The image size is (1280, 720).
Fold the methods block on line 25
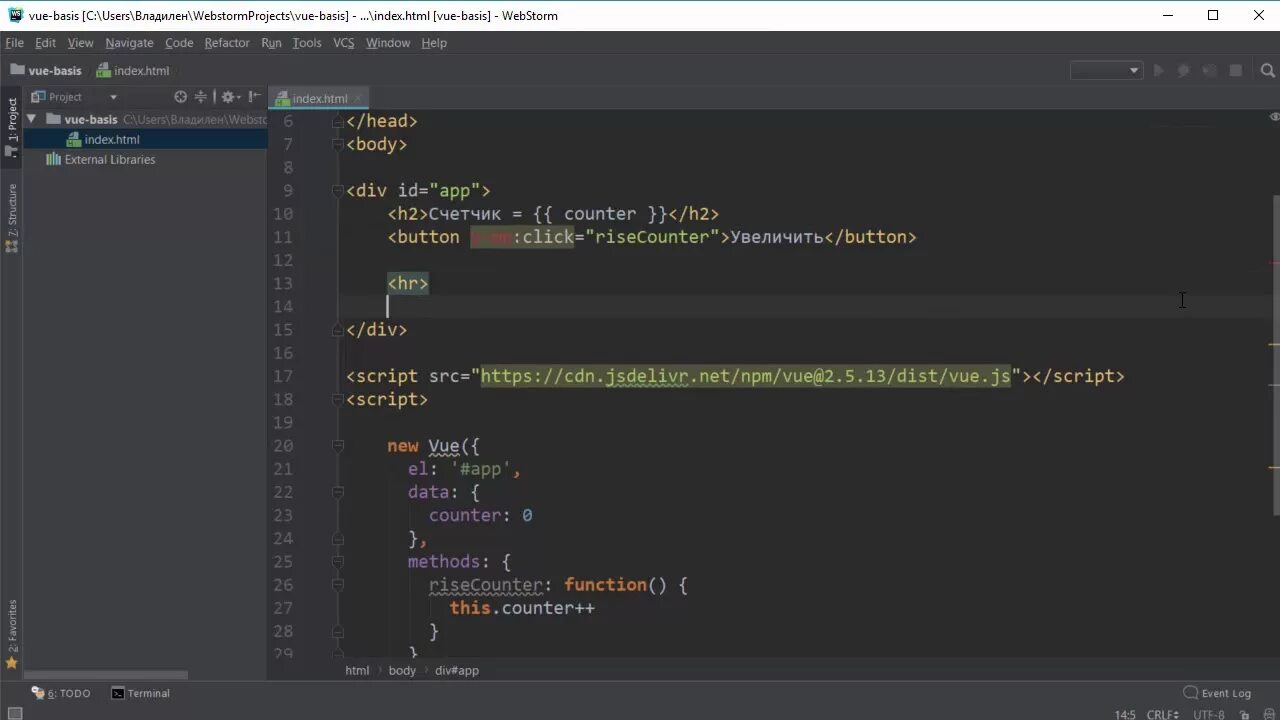coord(338,562)
